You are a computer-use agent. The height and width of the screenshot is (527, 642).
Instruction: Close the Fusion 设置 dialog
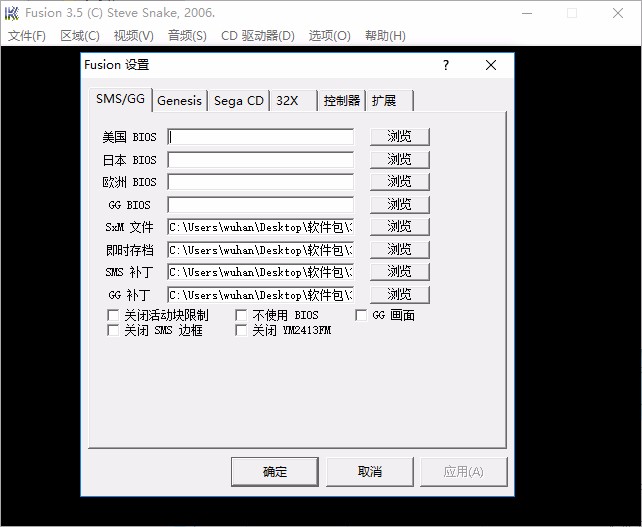point(491,65)
